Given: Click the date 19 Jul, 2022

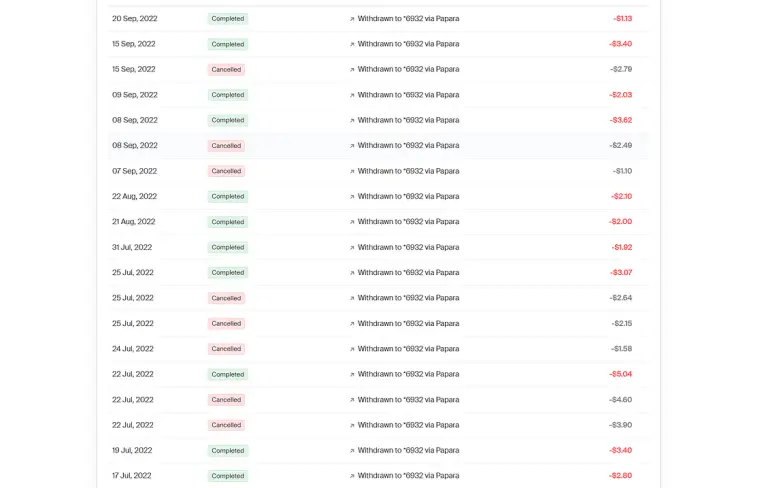Looking at the screenshot, I should [132, 451].
